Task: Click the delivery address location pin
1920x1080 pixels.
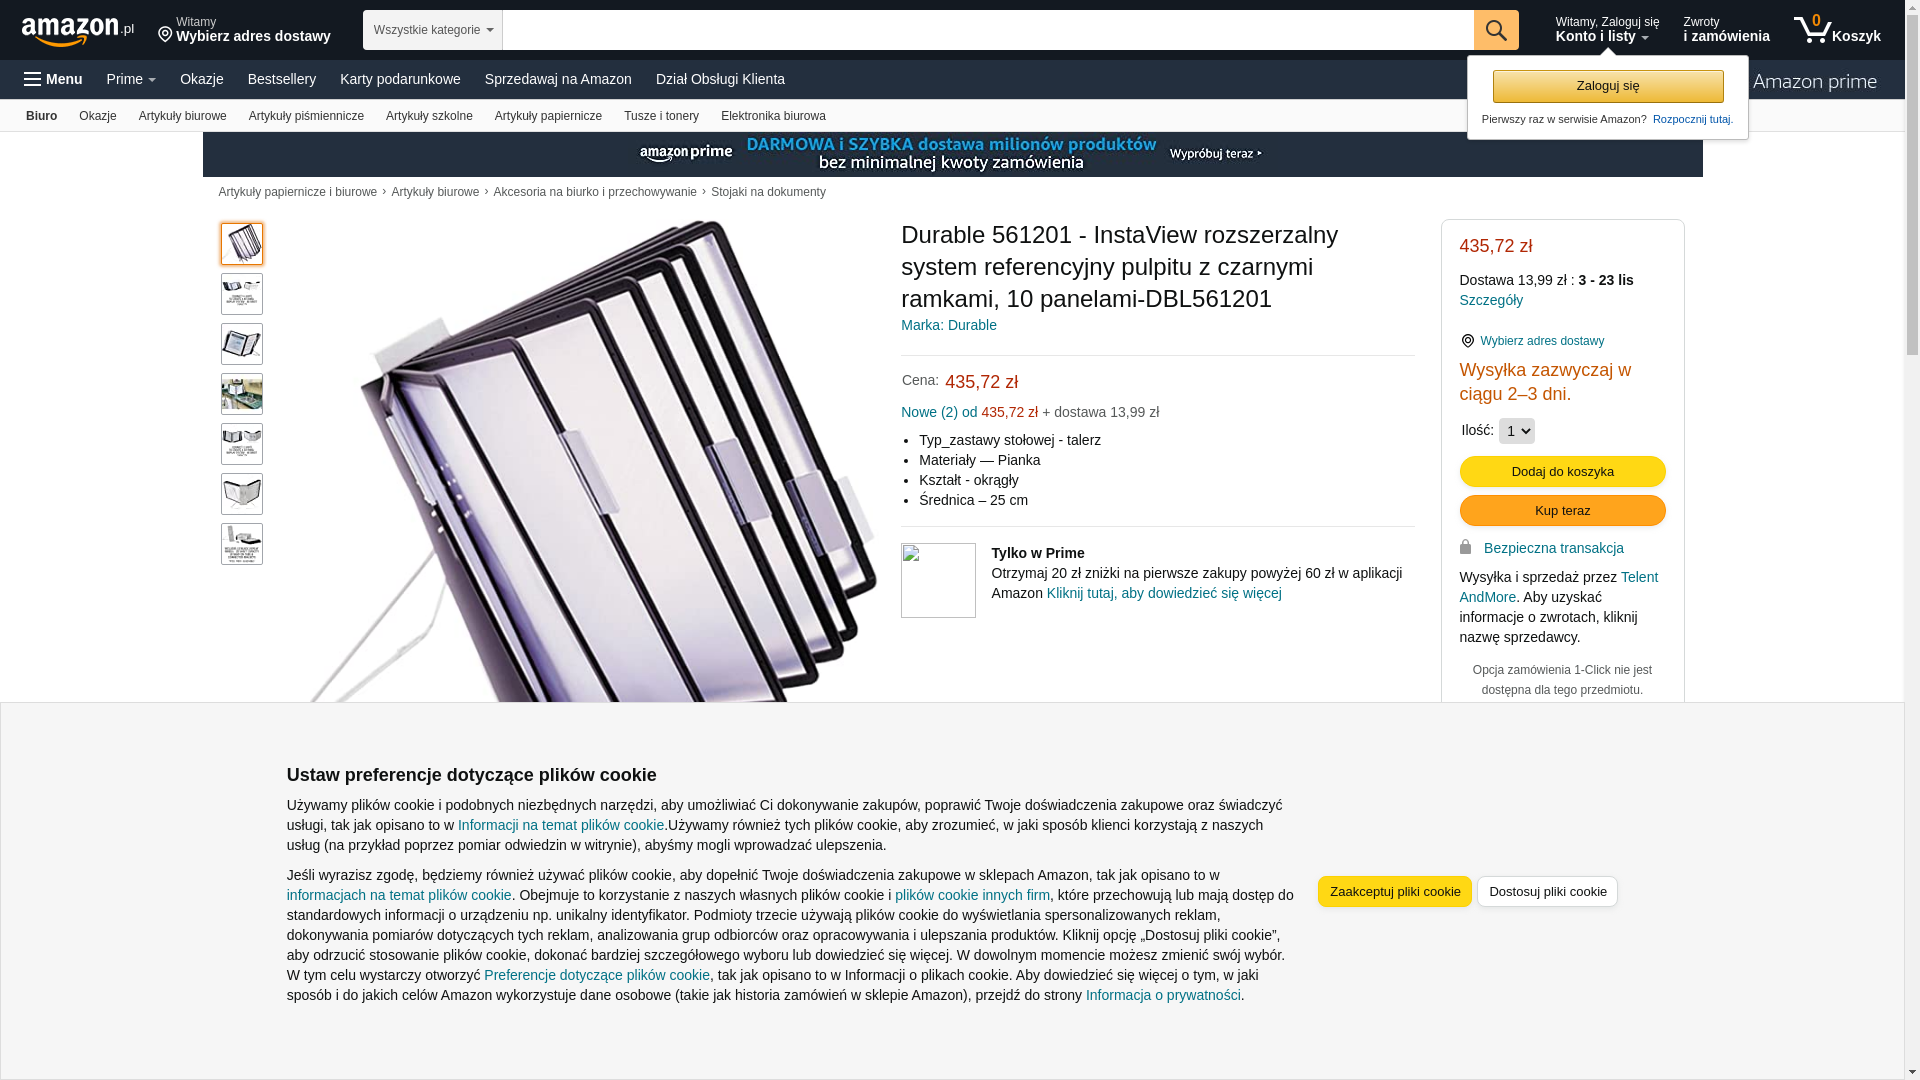Action: [x=165, y=35]
